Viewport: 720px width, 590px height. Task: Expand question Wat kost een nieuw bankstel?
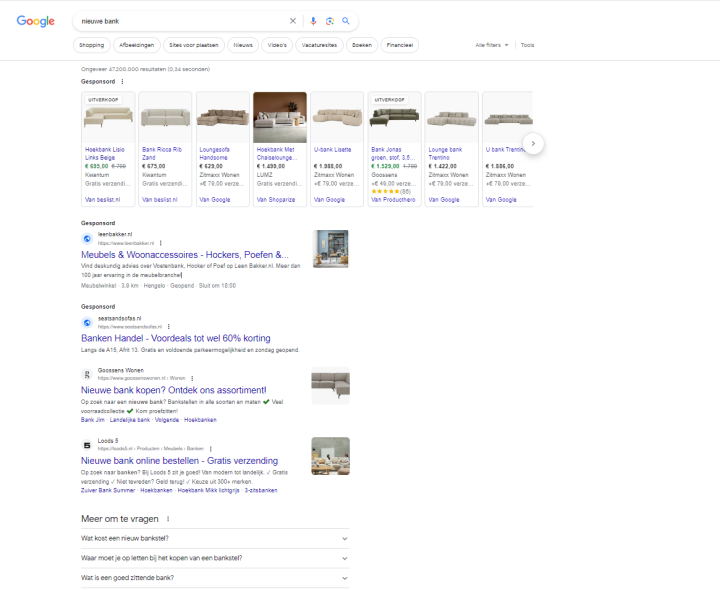[215, 539]
